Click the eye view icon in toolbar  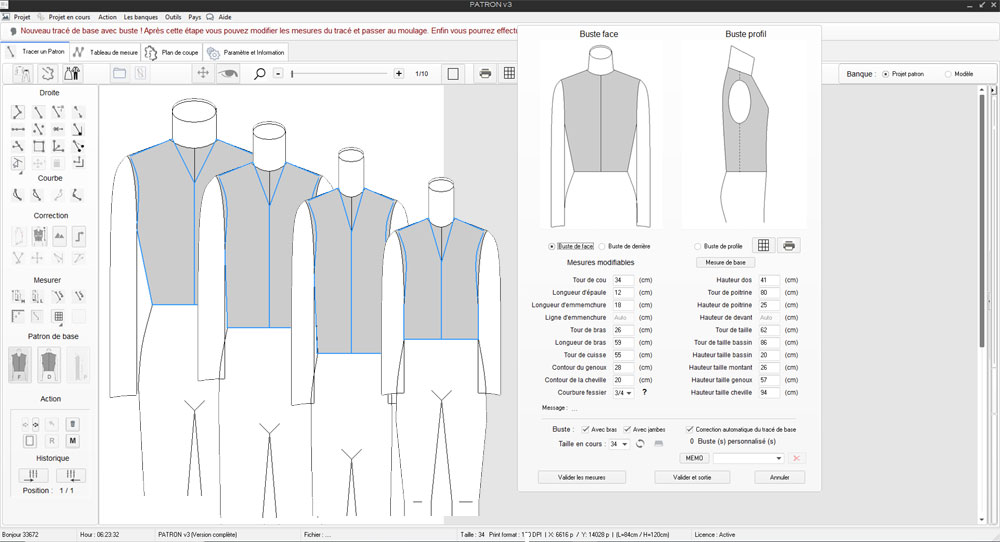[x=230, y=73]
